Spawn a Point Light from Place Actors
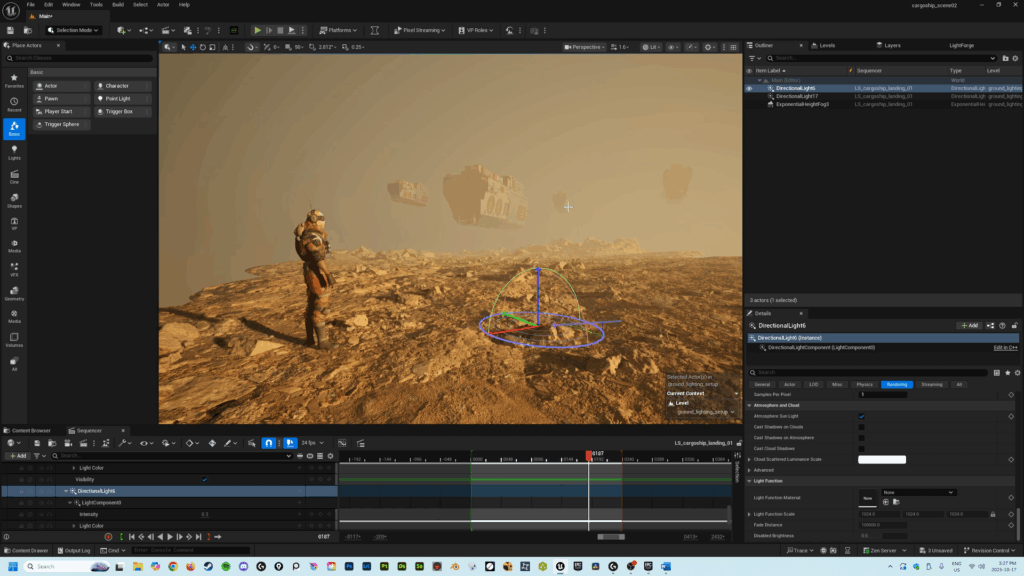The width and height of the screenshot is (1024, 576). point(120,98)
